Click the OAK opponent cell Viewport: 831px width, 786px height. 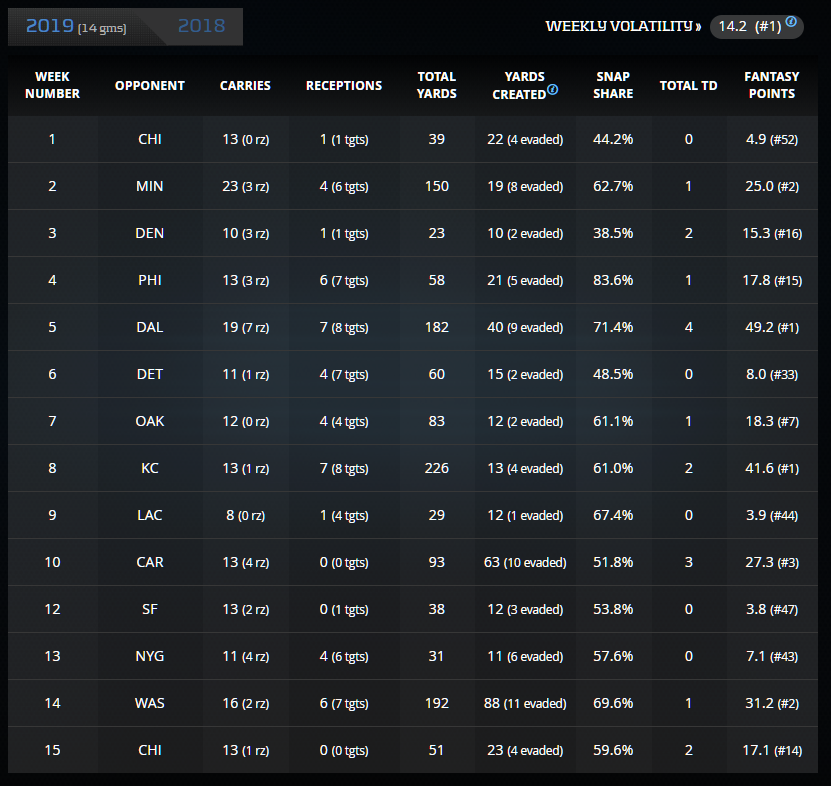(x=150, y=421)
